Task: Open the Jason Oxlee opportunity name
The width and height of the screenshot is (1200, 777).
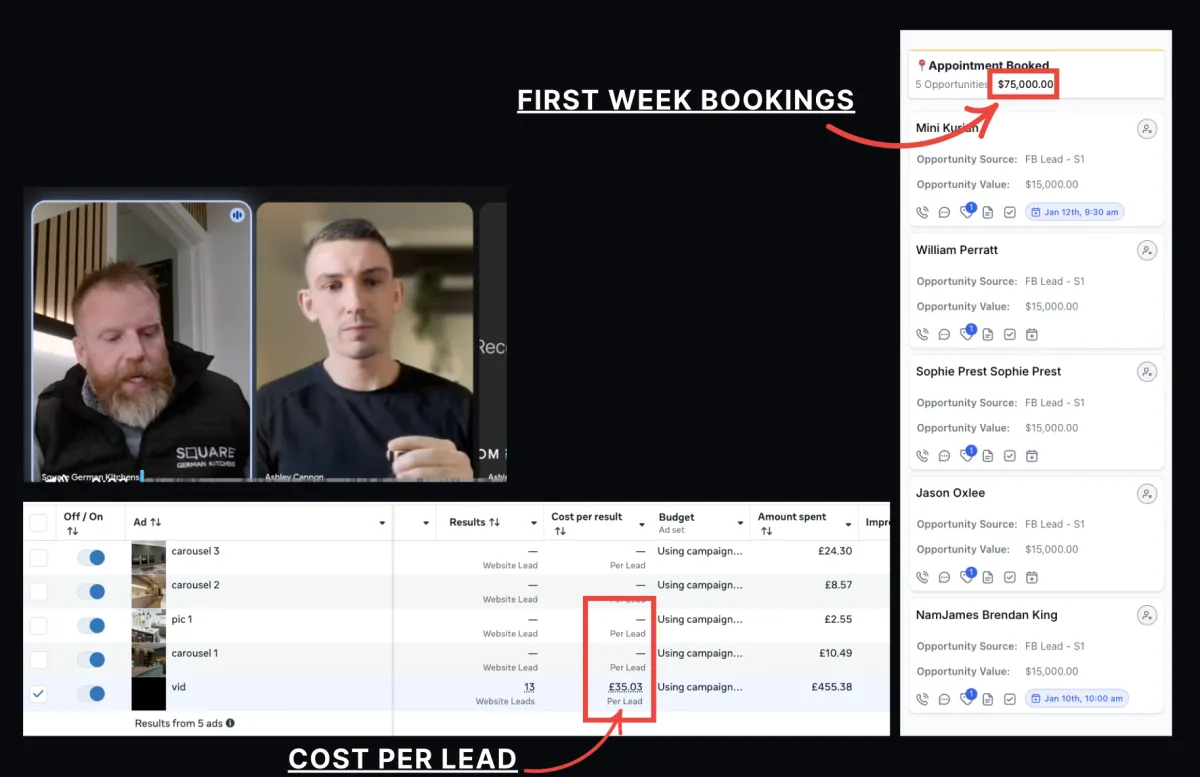Action: pyautogui.click(x=950, y=493)
